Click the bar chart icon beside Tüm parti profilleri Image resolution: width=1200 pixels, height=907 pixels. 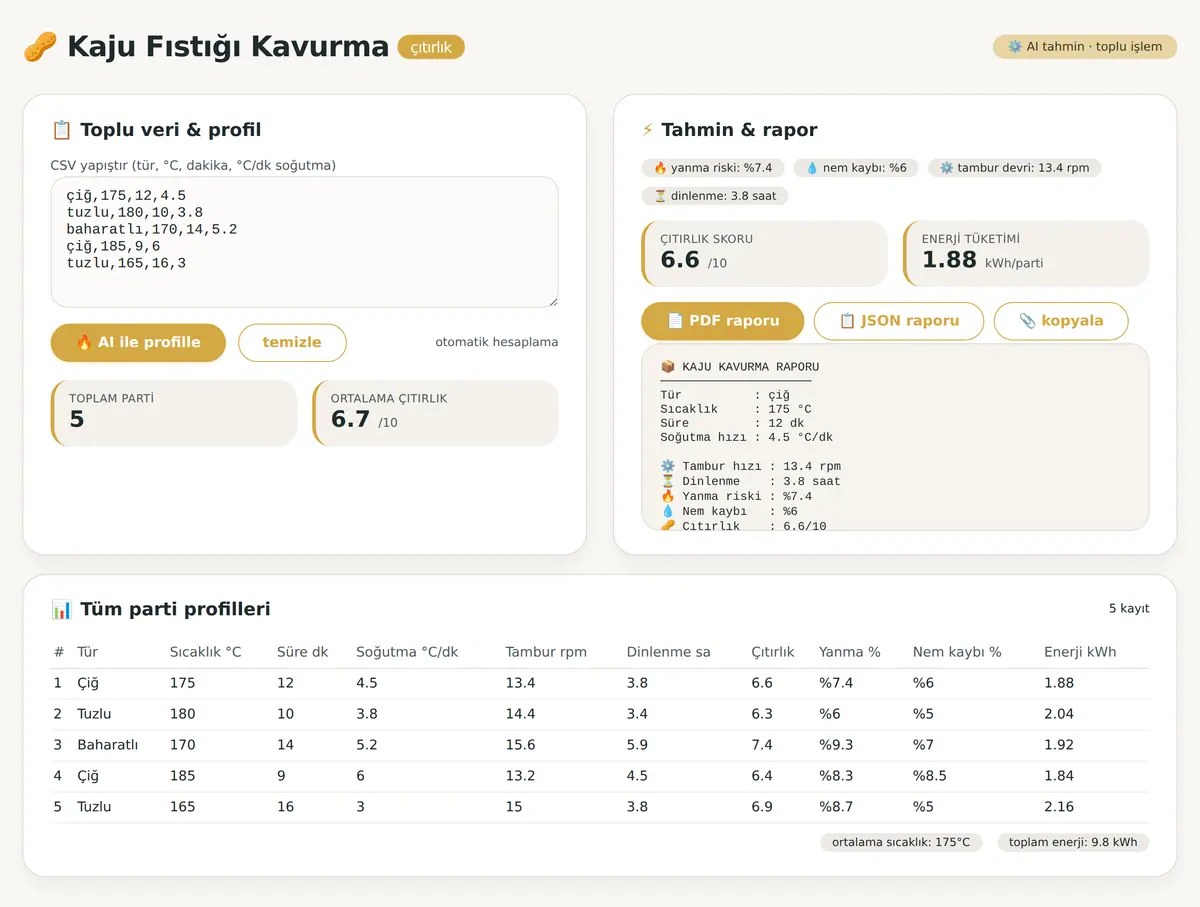click(x=61, y=609)
